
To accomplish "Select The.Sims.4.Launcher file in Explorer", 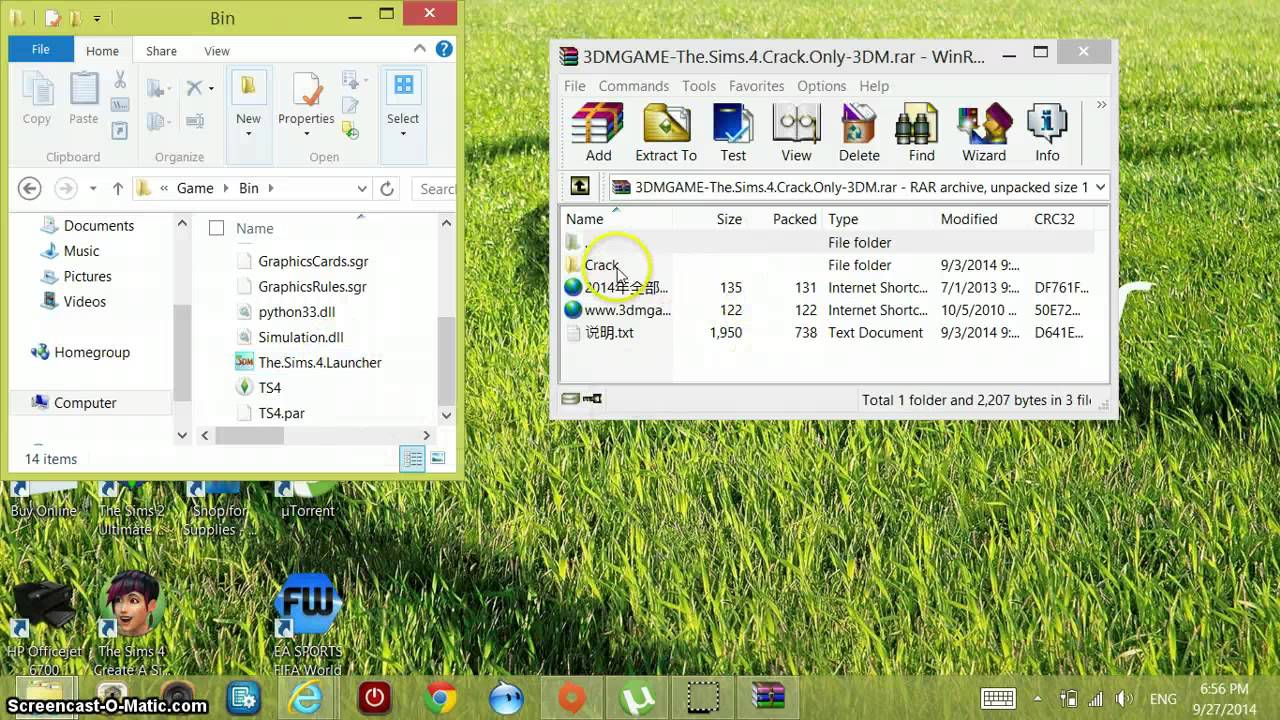I will point(320,362).
